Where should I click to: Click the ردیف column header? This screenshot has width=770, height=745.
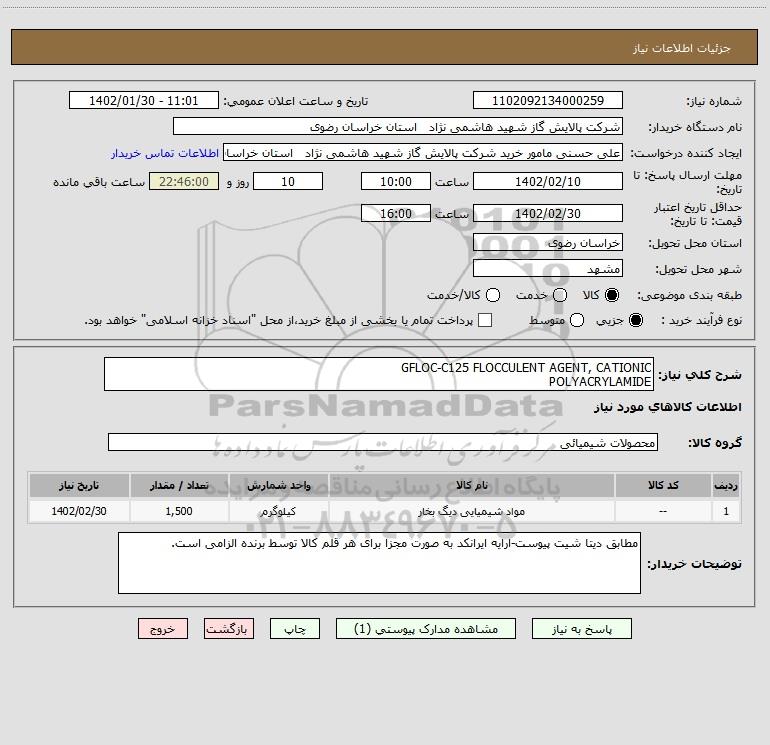[726, 485]
